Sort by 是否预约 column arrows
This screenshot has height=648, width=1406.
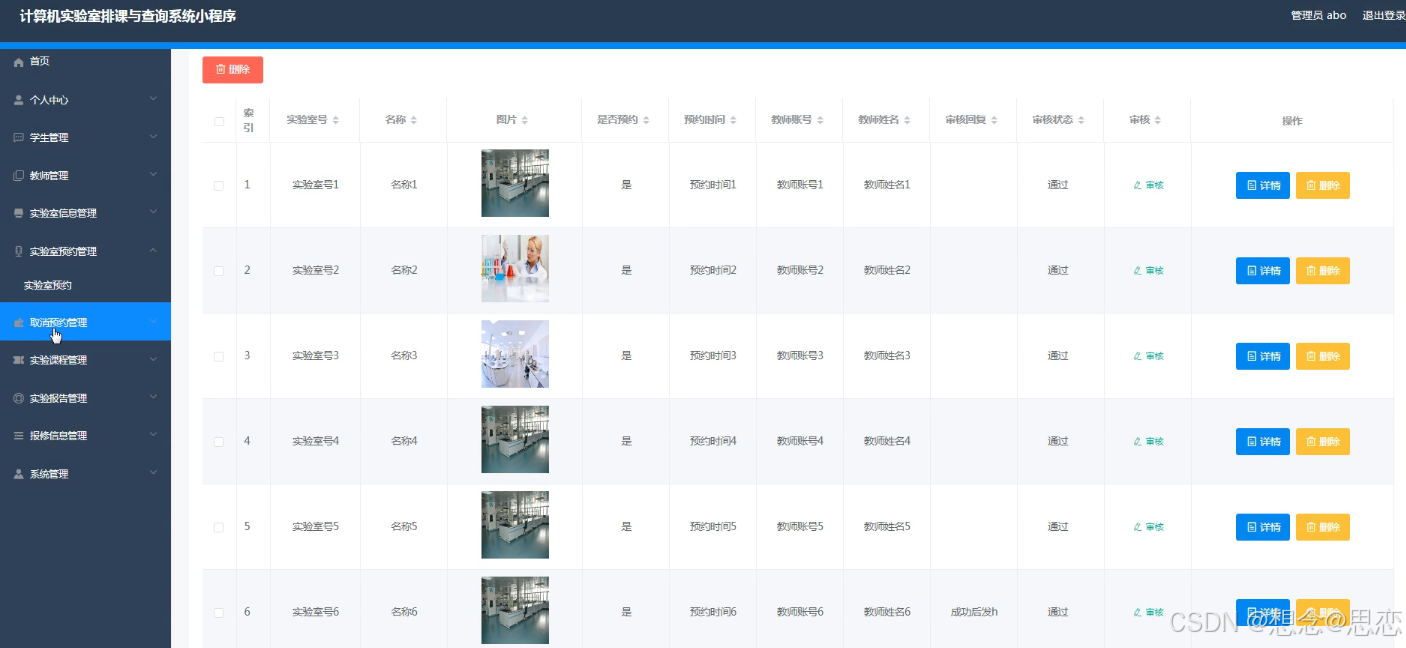646,120
